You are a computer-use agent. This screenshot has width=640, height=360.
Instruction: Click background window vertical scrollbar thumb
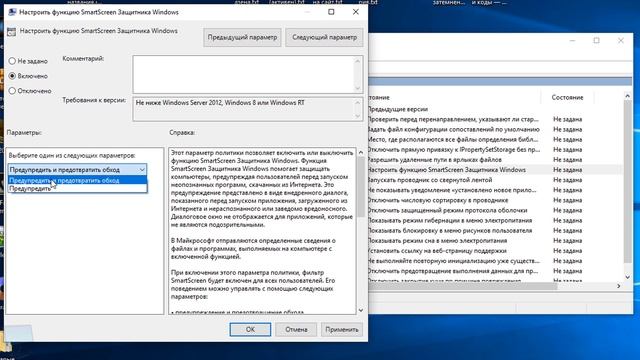[x=628, y=182]
